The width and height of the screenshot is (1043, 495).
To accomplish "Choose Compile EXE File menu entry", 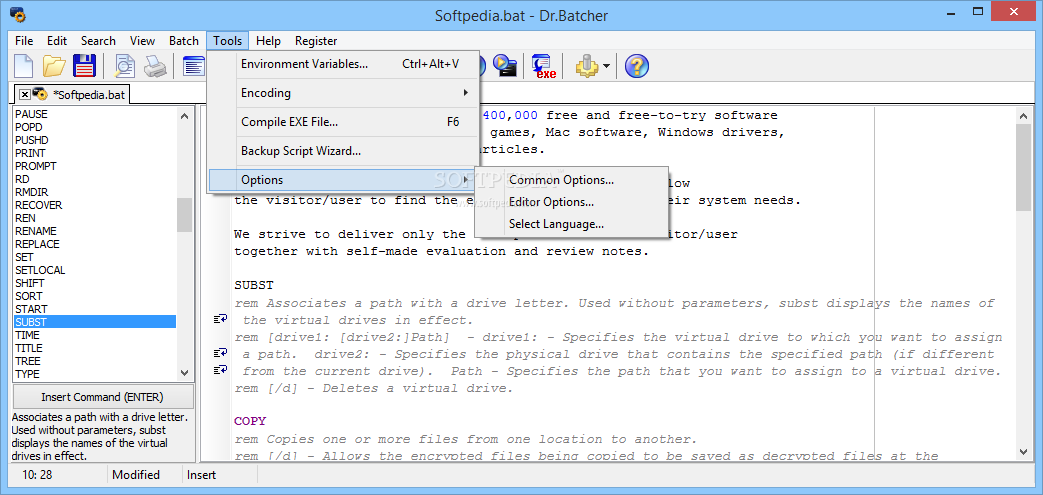I will pyautogui.click(x=343, y=122).
